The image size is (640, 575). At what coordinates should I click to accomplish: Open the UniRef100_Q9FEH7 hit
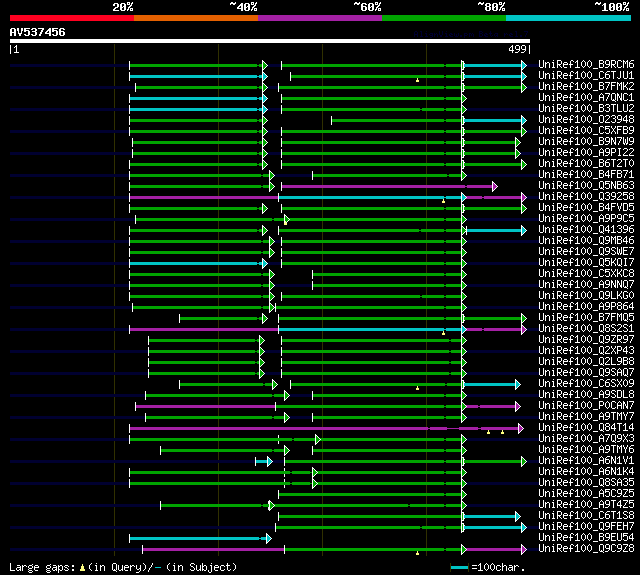pos(586,527)
